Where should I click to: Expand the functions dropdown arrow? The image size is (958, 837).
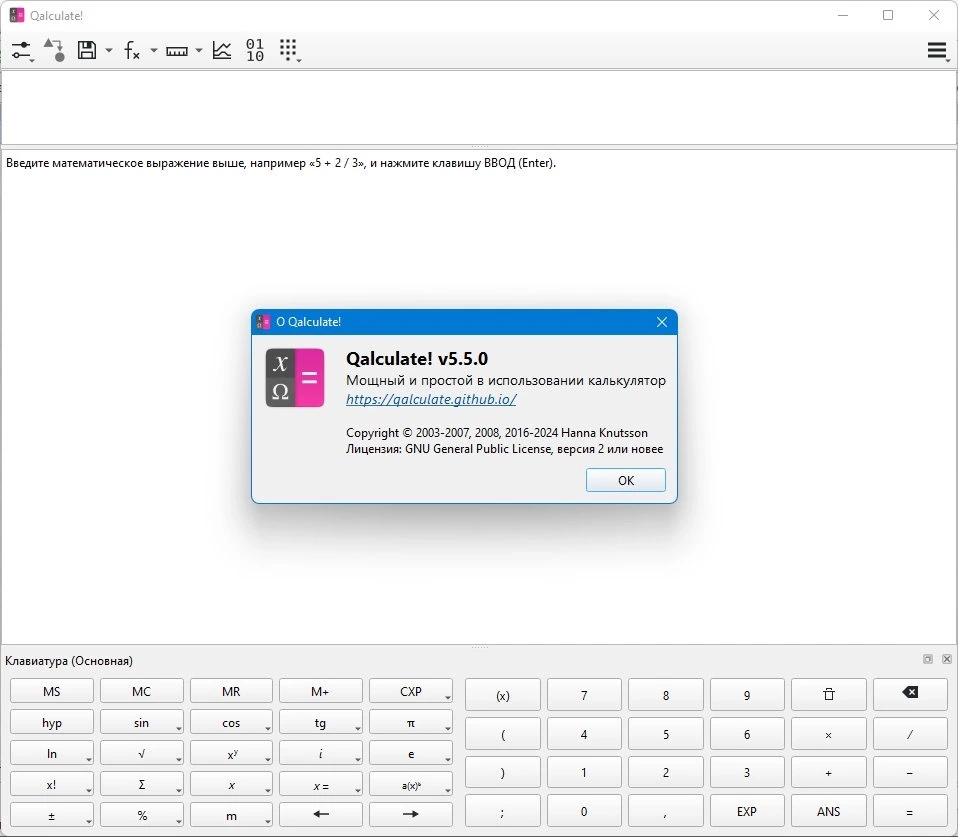pos(154,50)
